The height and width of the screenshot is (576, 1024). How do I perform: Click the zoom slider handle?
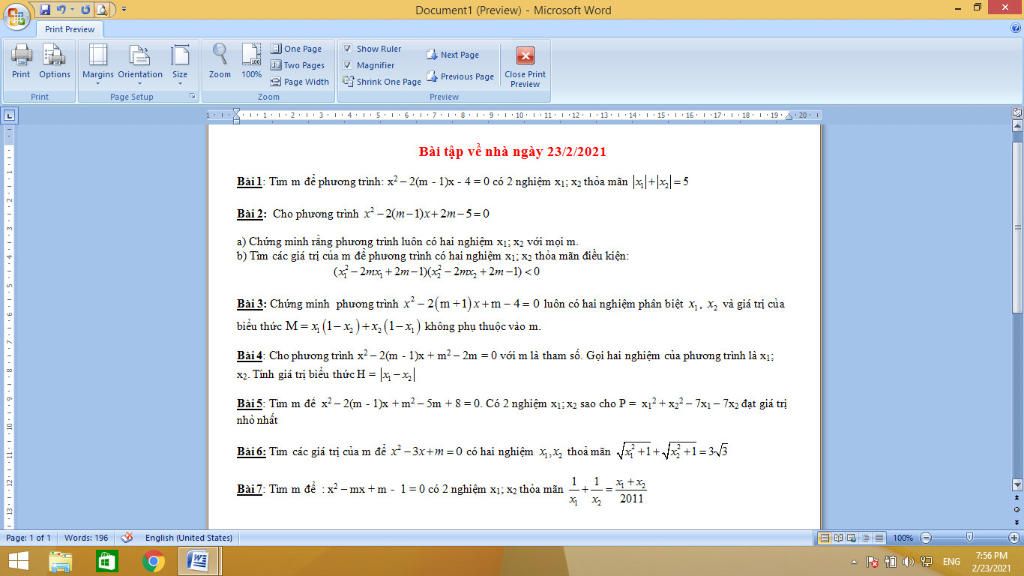pyautogui.click(x=970, y=537)
